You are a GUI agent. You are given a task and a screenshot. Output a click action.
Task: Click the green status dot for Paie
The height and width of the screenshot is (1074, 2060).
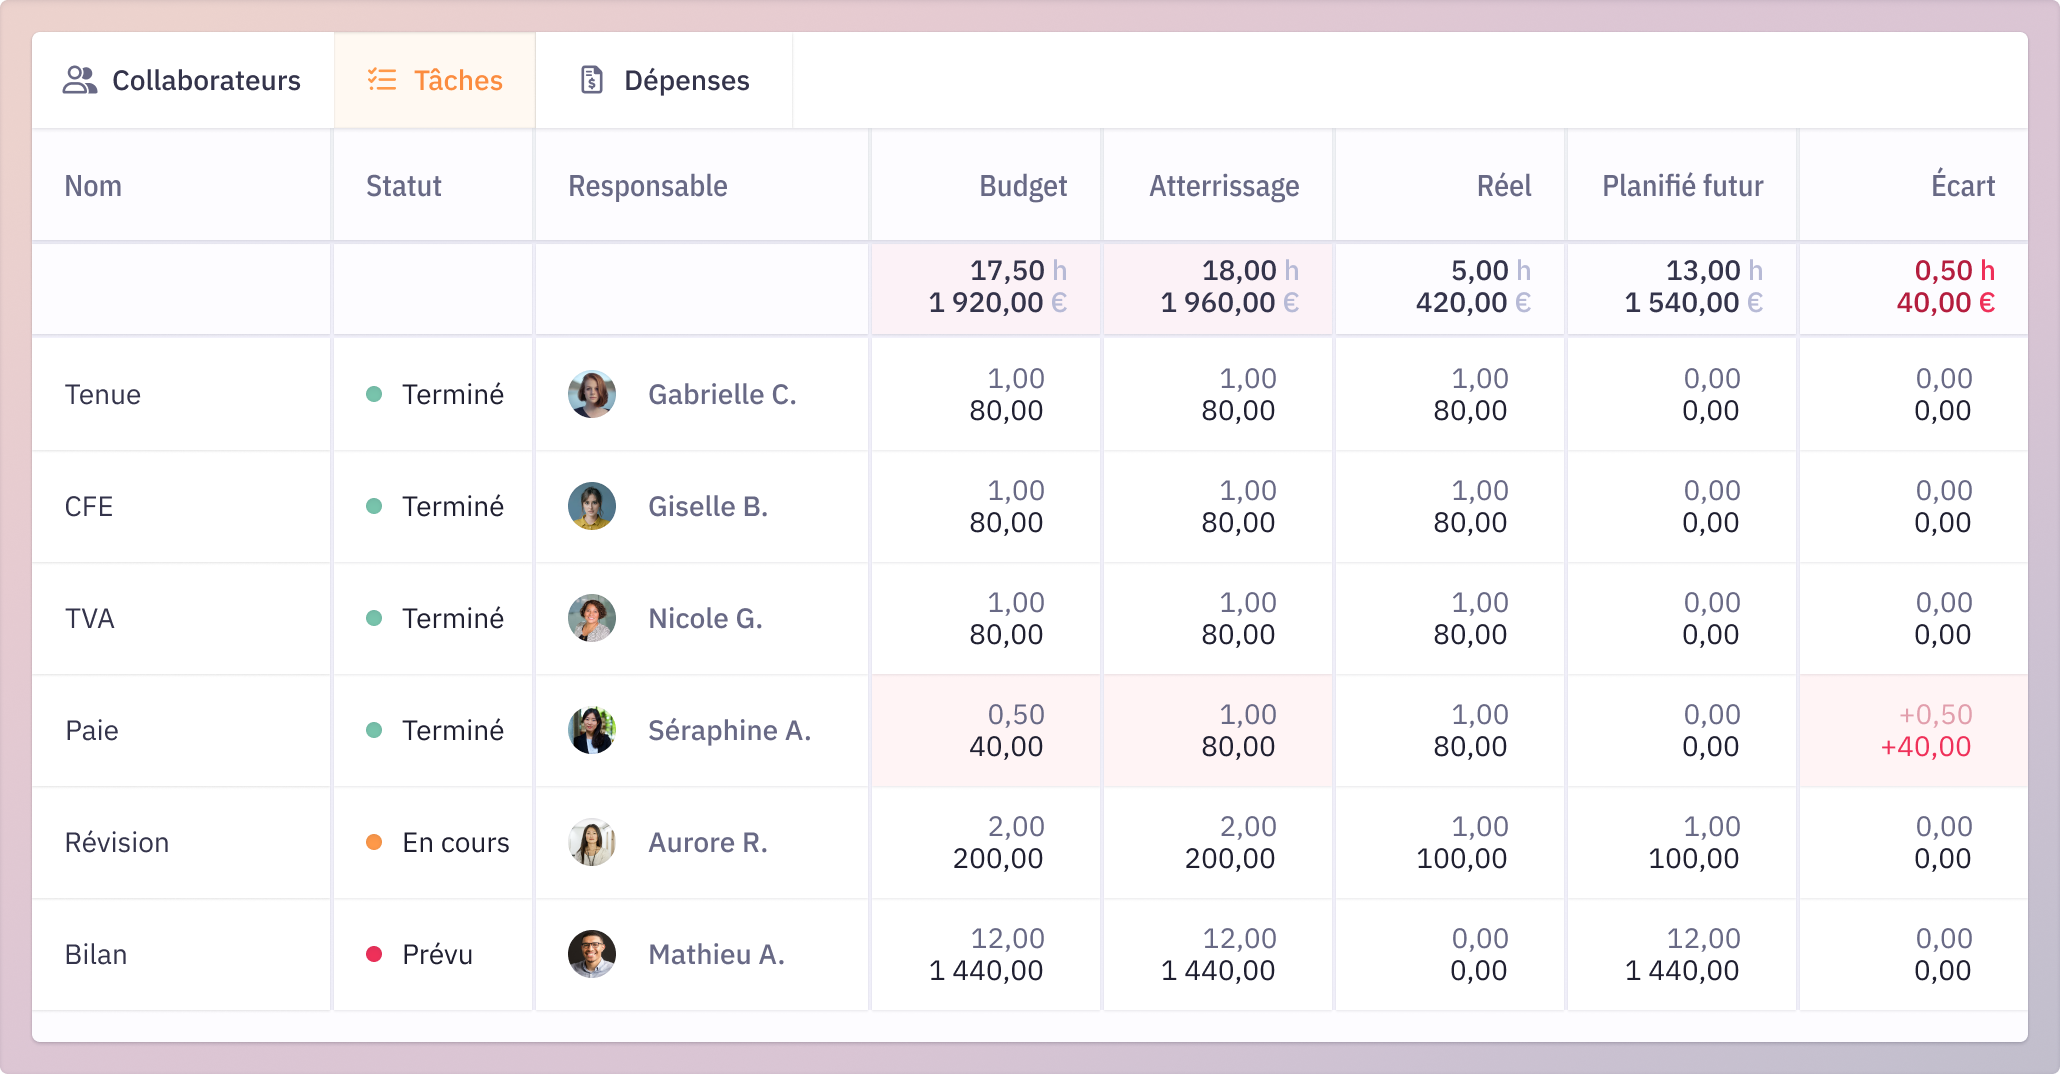click(x=374, y=730)
